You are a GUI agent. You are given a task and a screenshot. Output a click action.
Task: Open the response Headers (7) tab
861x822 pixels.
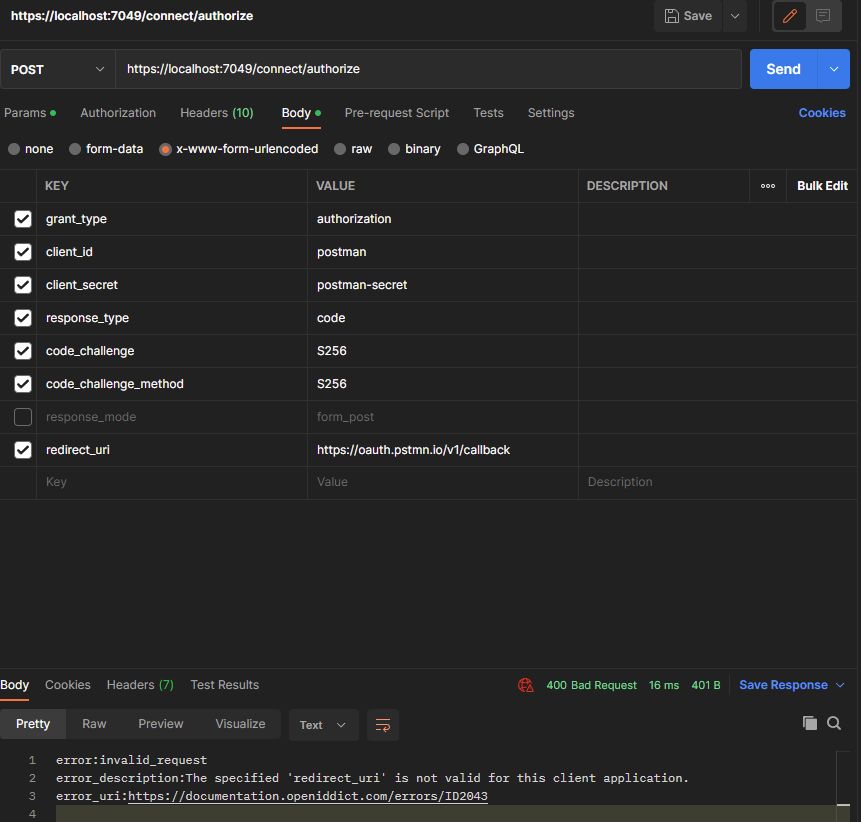tap(140, 685)
